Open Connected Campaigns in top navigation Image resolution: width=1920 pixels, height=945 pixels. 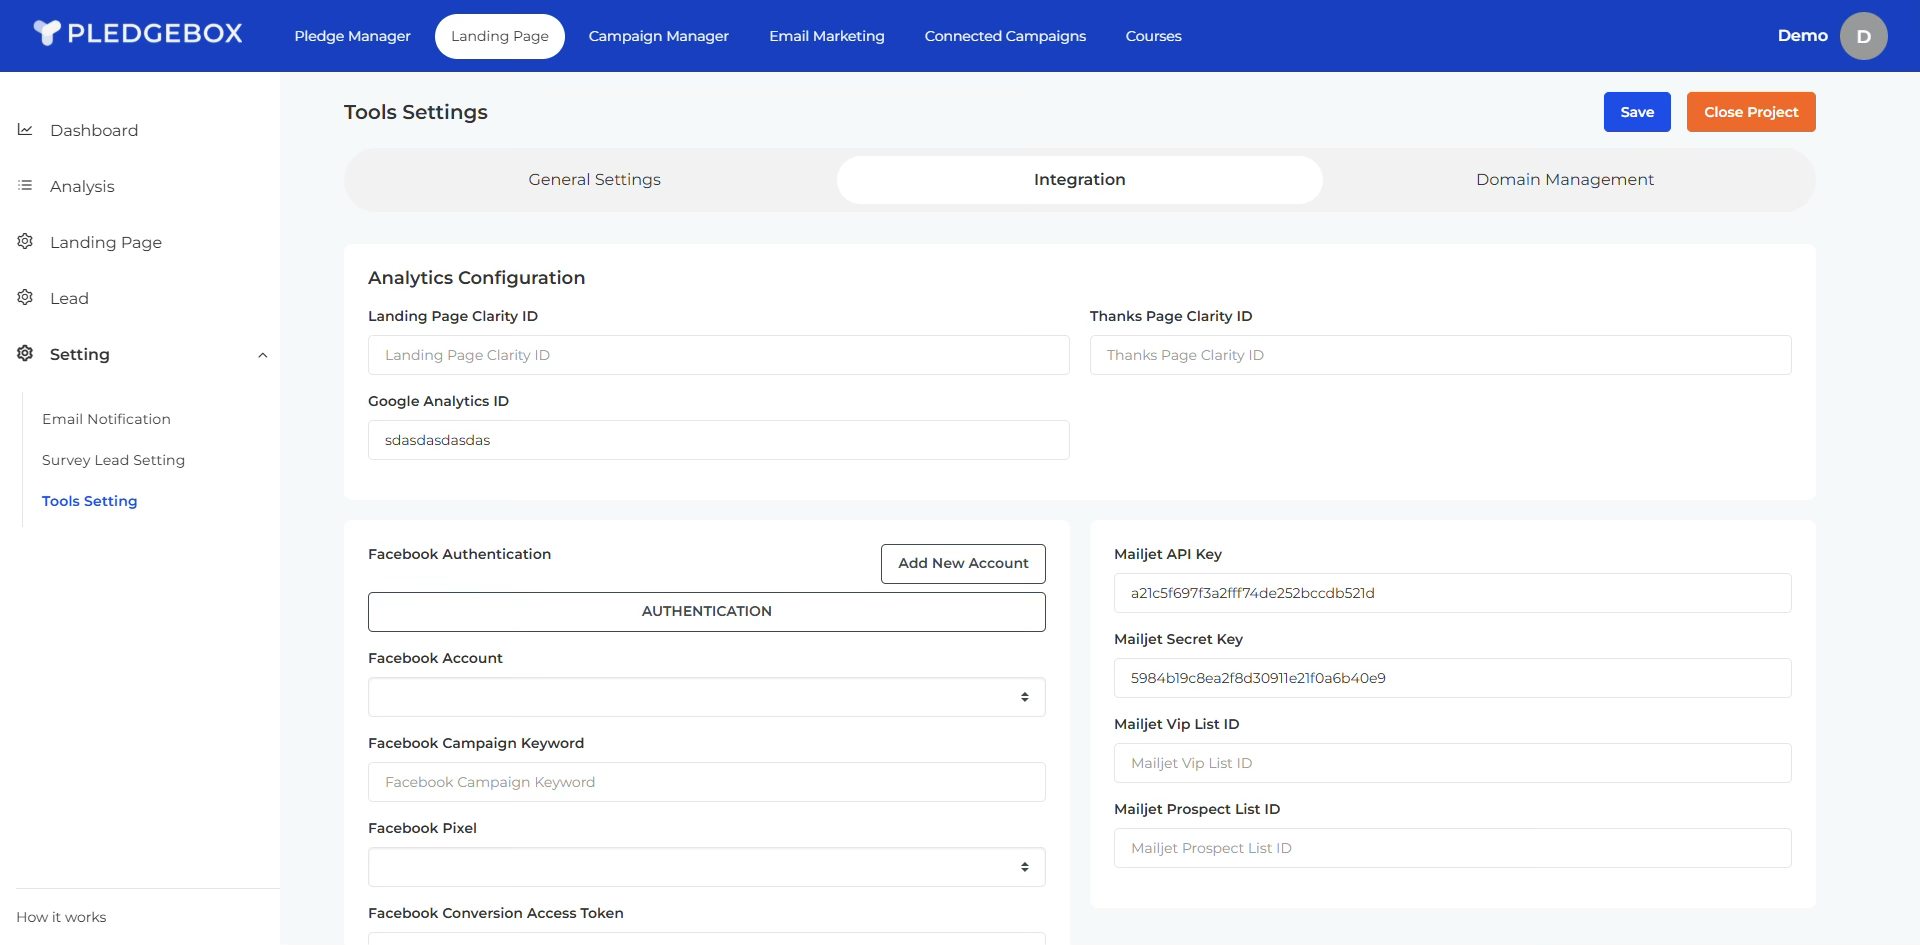[x=1005, y=36]
